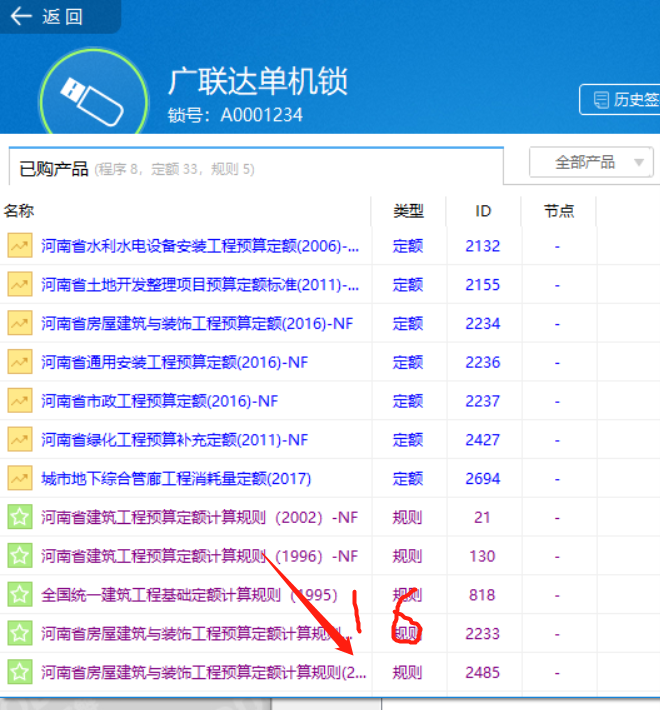Viewport: 660px width, 710px height.
Task: Select 河南省建筑工程预算定额计算规则 (2002) -NF
Action: pyautogui.click(x=200, y=517)
